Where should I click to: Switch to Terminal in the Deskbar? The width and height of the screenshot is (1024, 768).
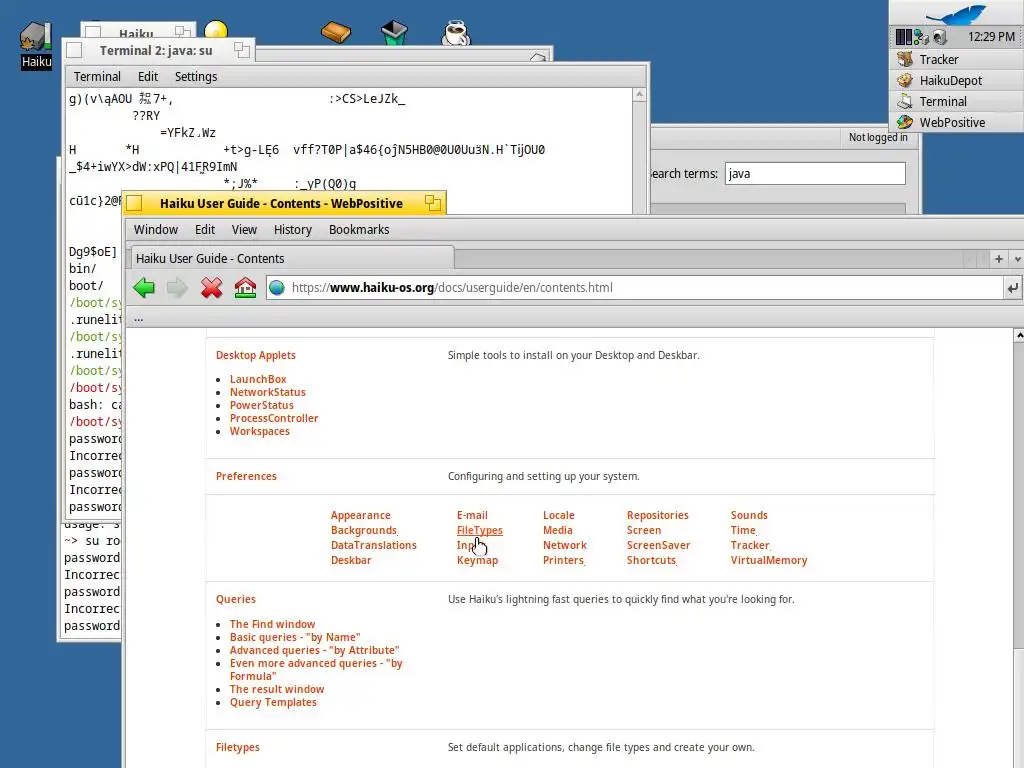coord(956,101)
